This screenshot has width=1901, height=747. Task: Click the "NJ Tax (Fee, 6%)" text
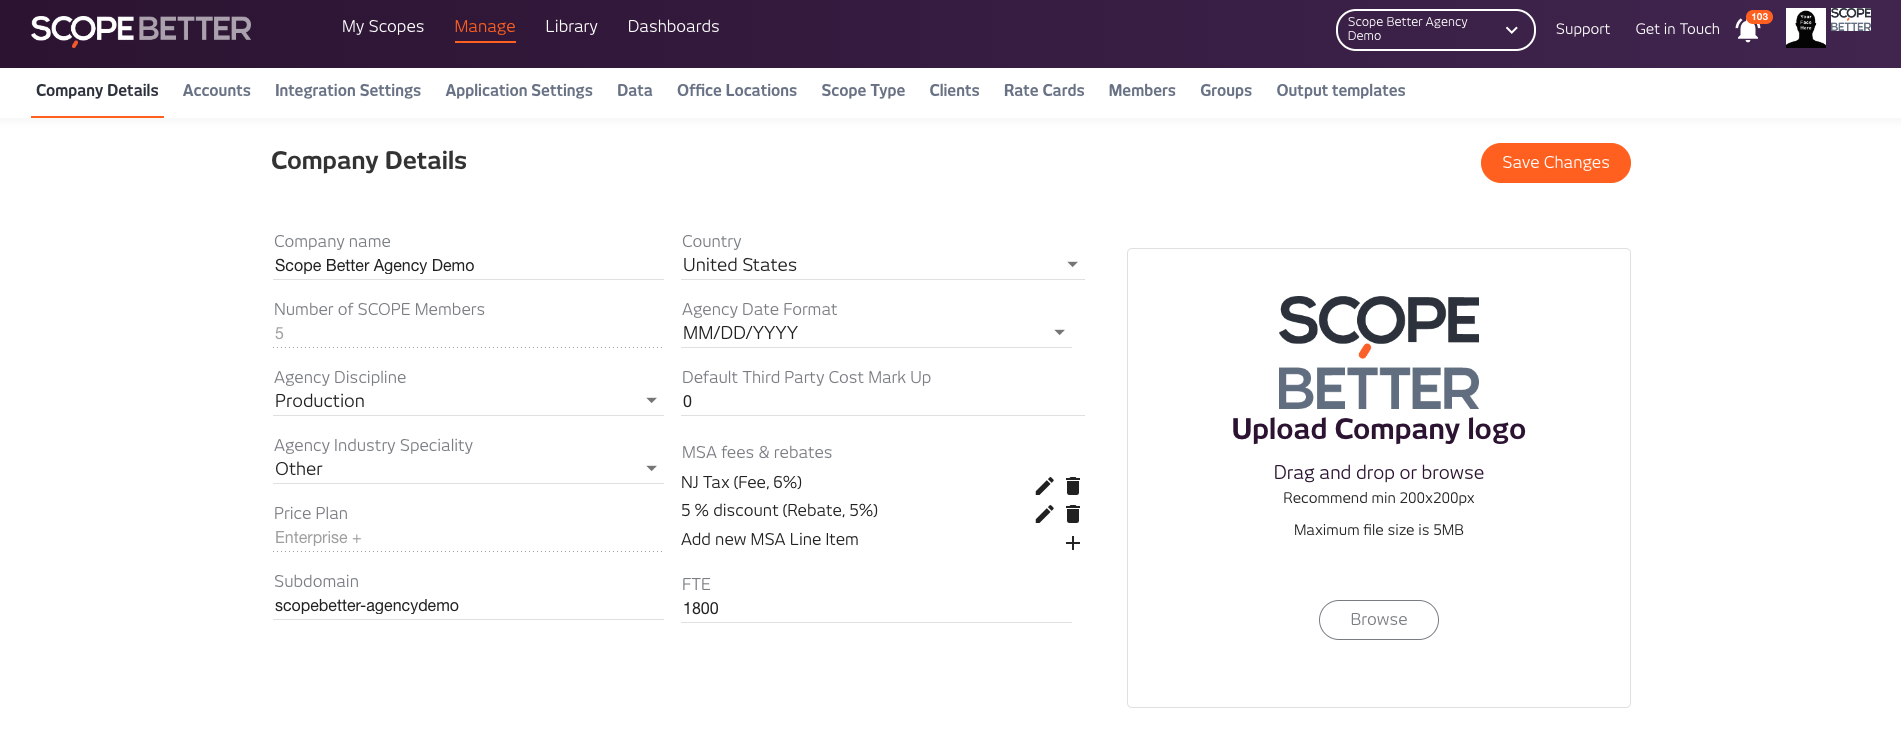[x=742, y=482]
